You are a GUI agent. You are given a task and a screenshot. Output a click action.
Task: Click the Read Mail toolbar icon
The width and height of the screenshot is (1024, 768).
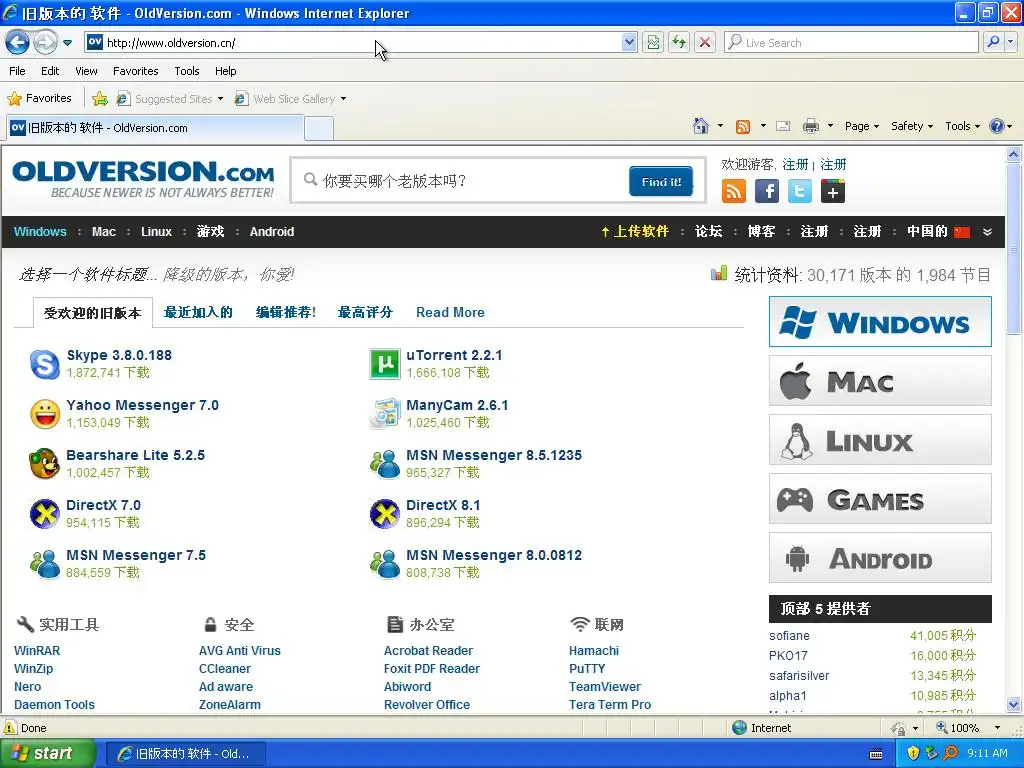(x=783, y=126)
